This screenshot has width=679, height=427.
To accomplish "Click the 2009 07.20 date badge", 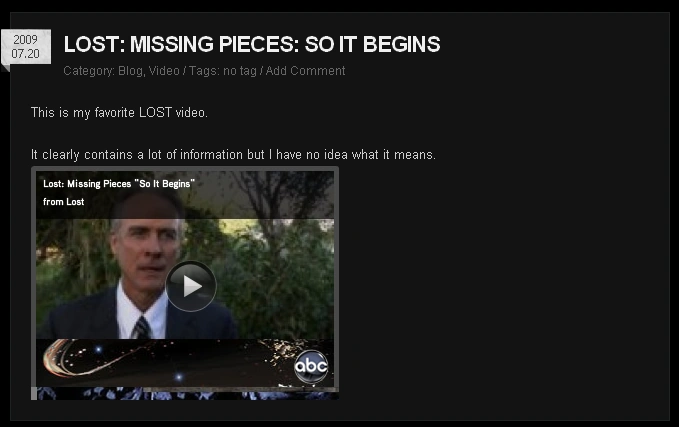I will (26, 47).
